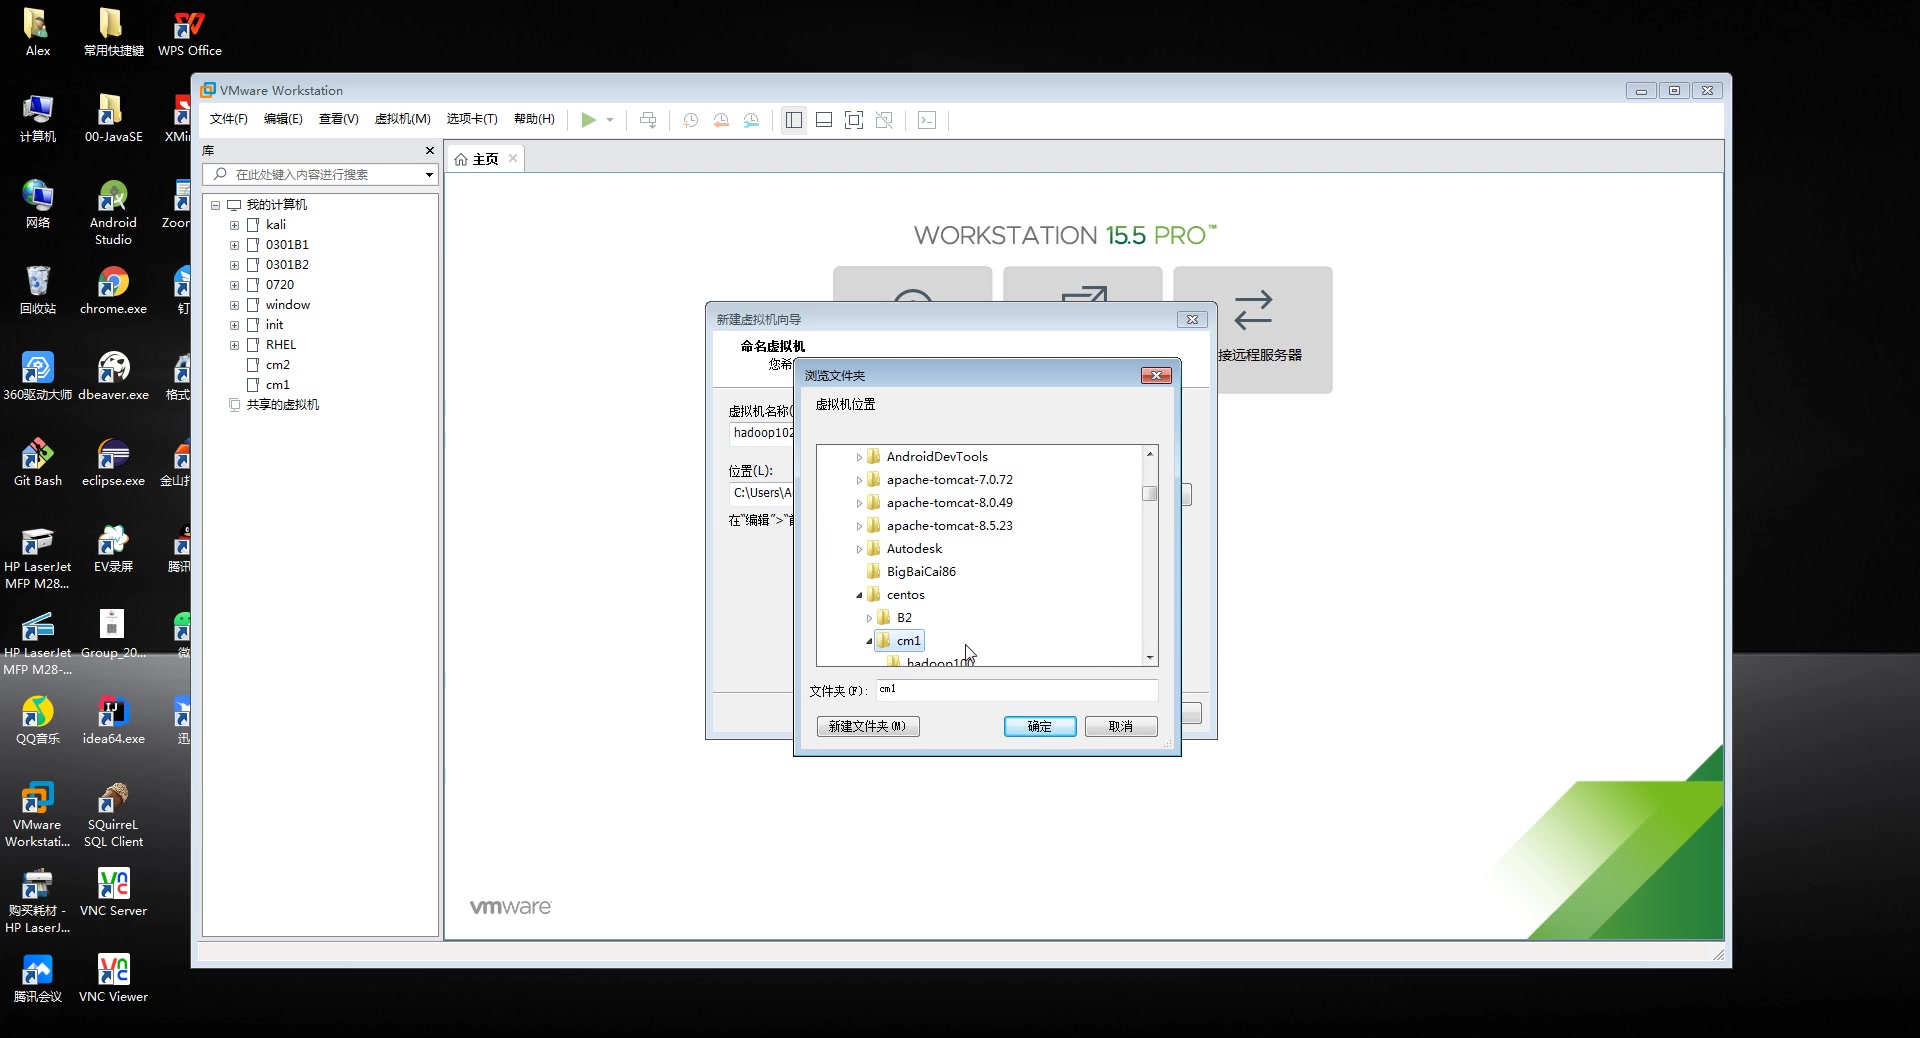
Task: Click folder list scroll up arrow
Action: click(x=1150, y=454)
